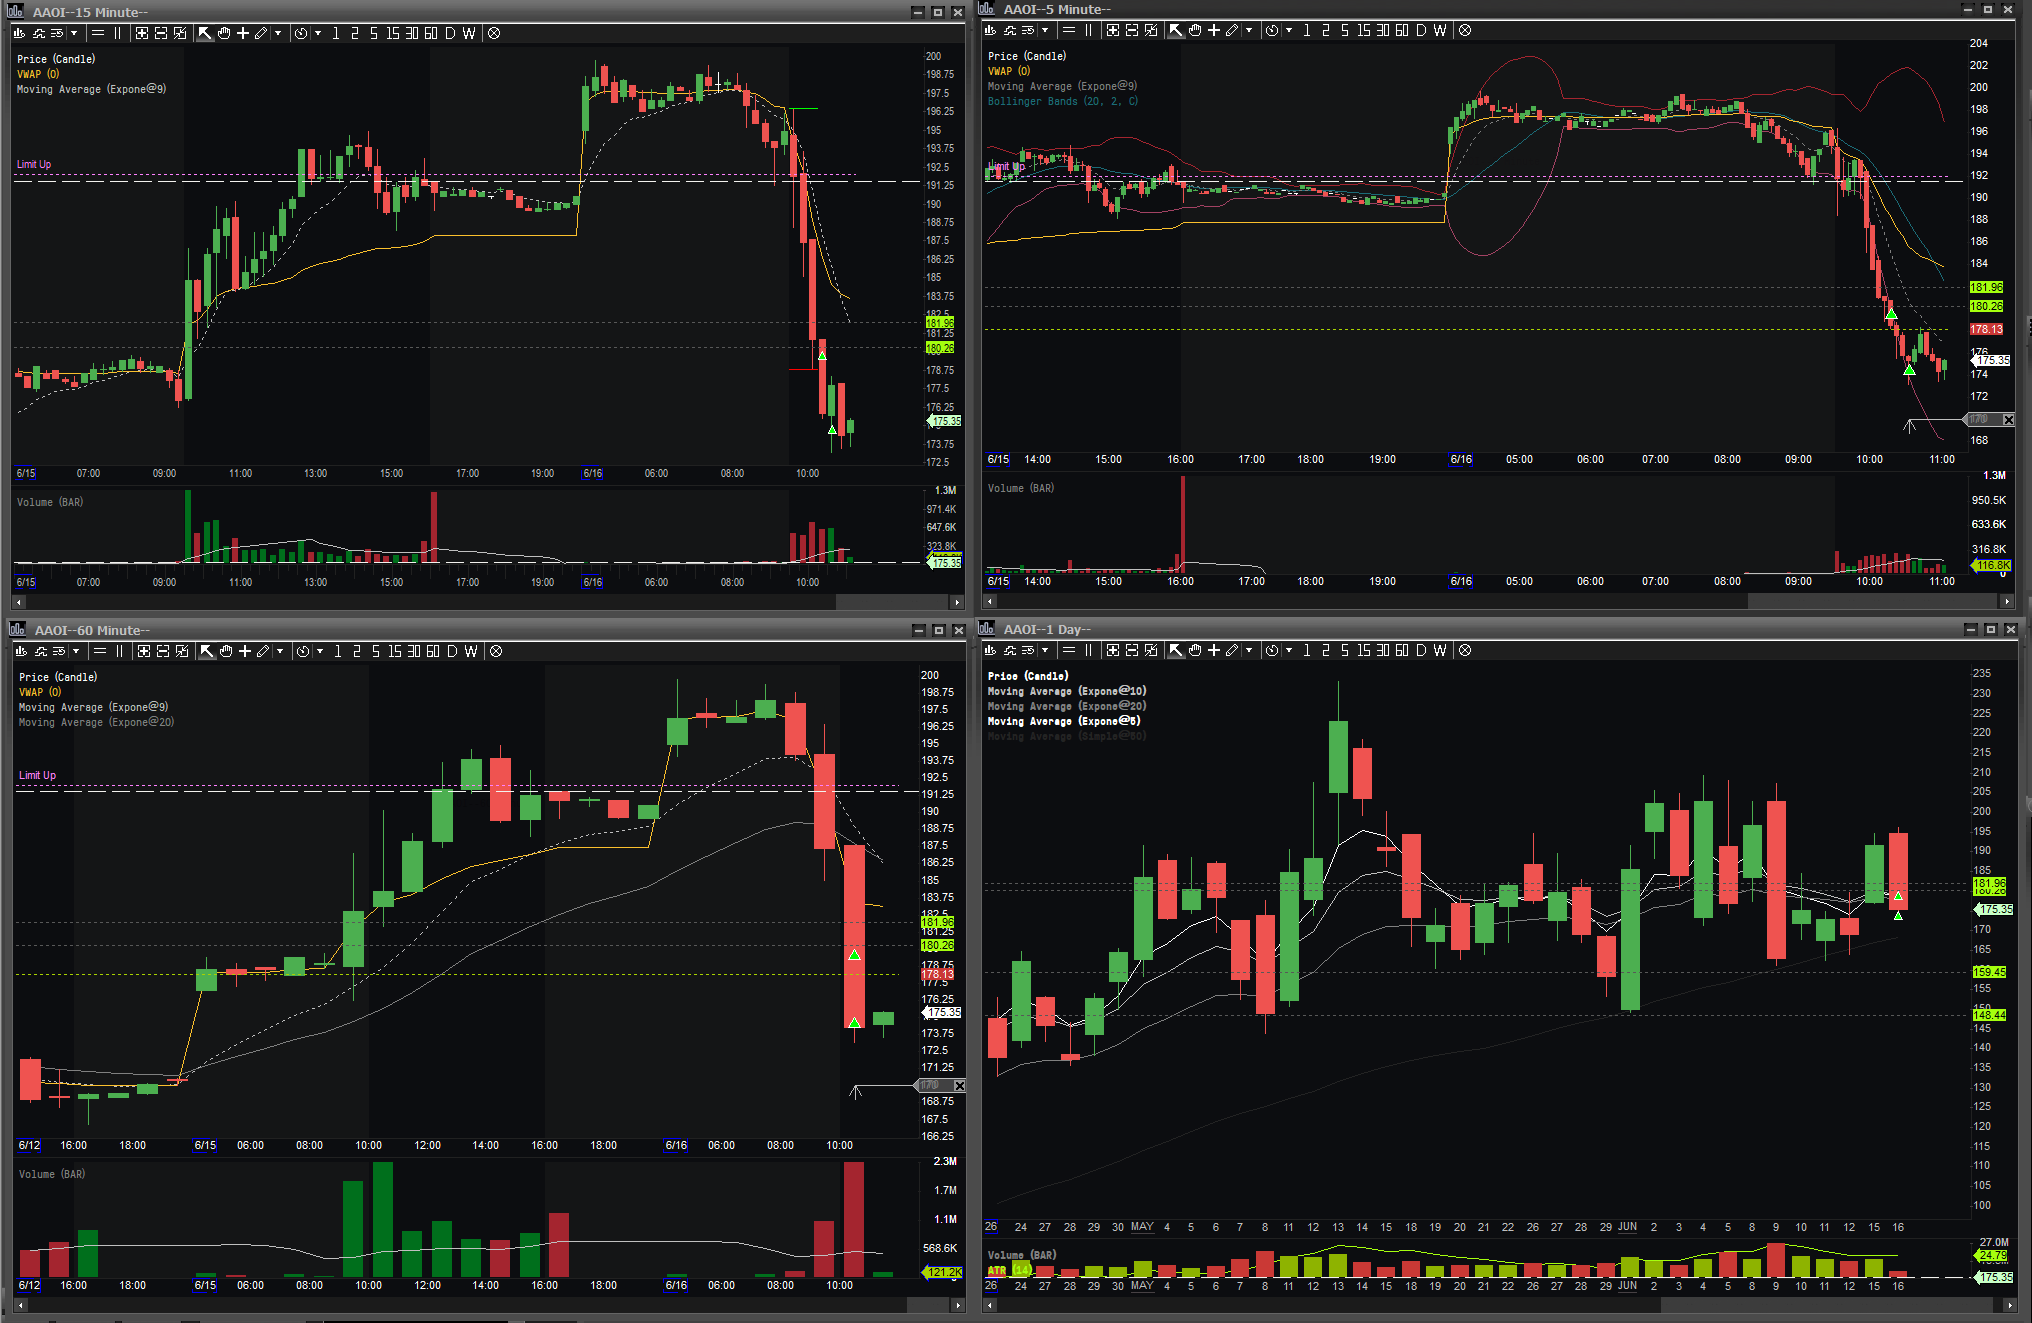Activate the crosshair tool in 60 Minute chart
Screen dimensions: 2032x1323
pos(245,651)
